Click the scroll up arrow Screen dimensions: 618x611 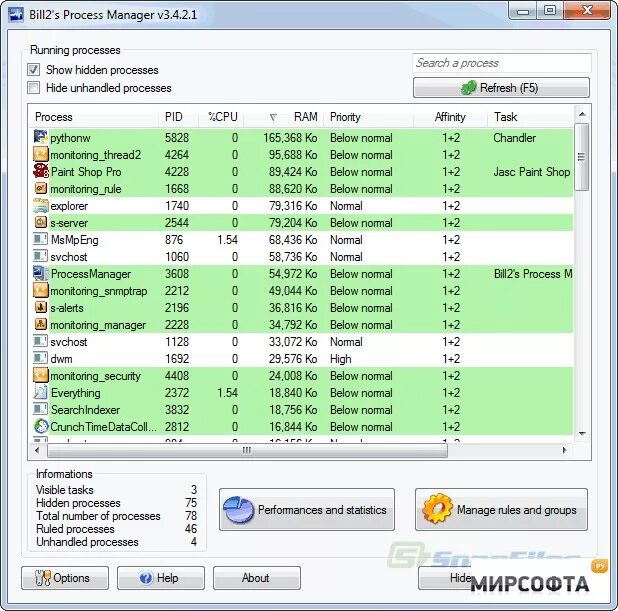coord(582,115)
